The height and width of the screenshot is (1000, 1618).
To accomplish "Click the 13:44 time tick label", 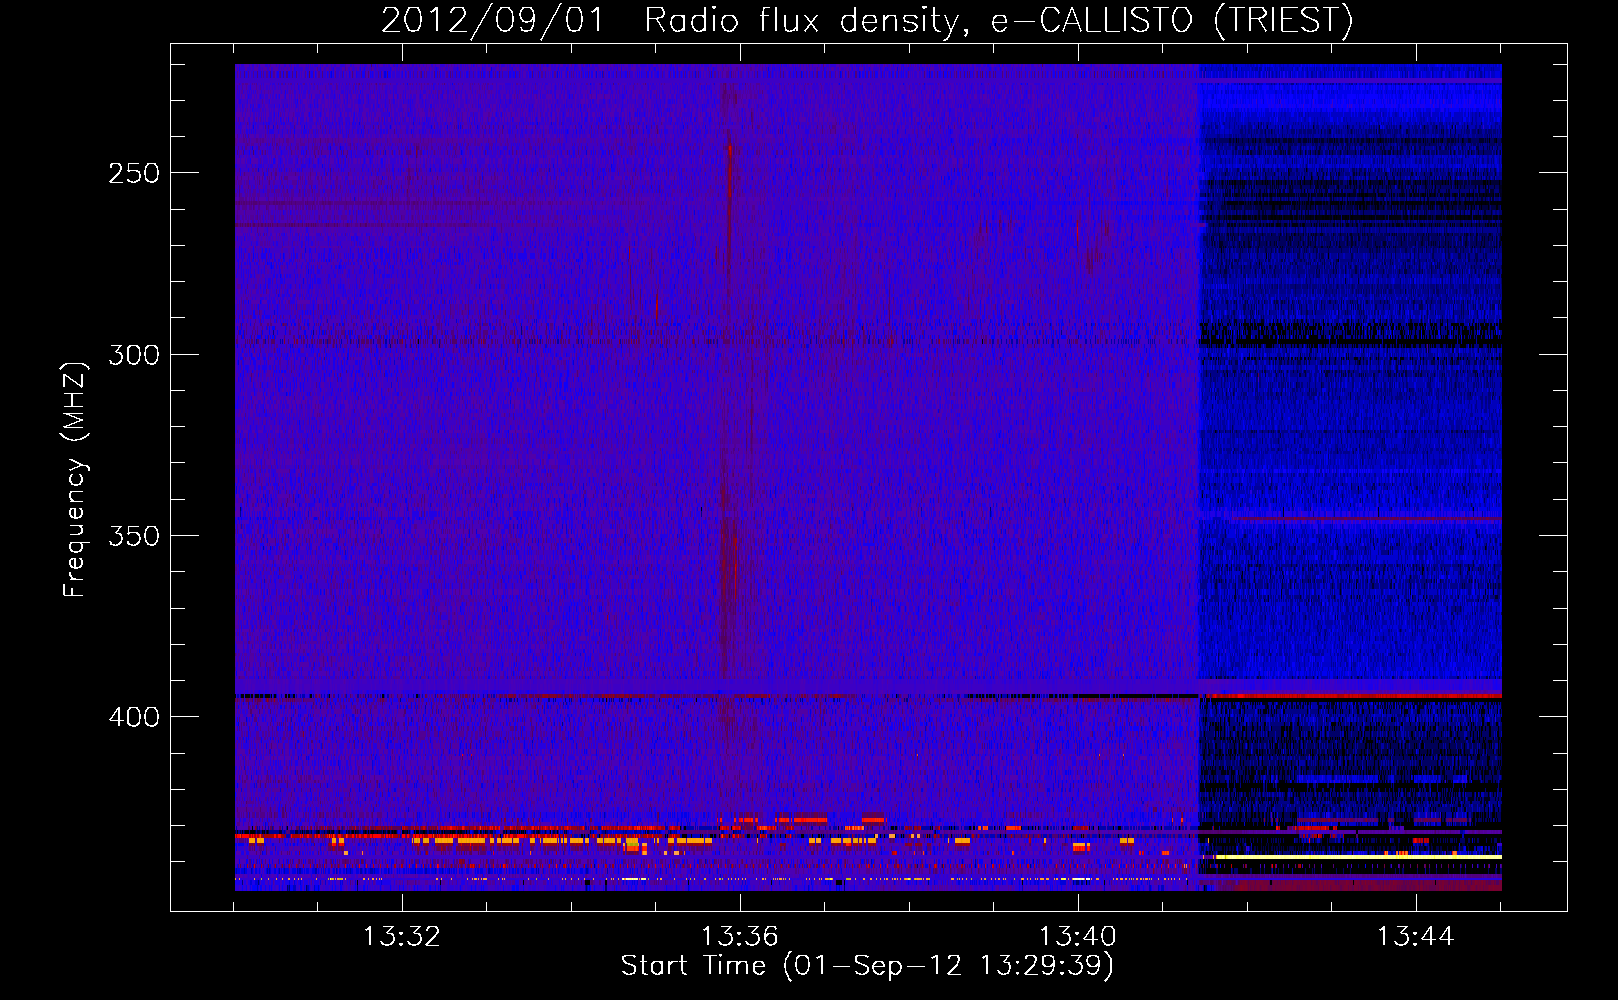I will click(1416, 937).
